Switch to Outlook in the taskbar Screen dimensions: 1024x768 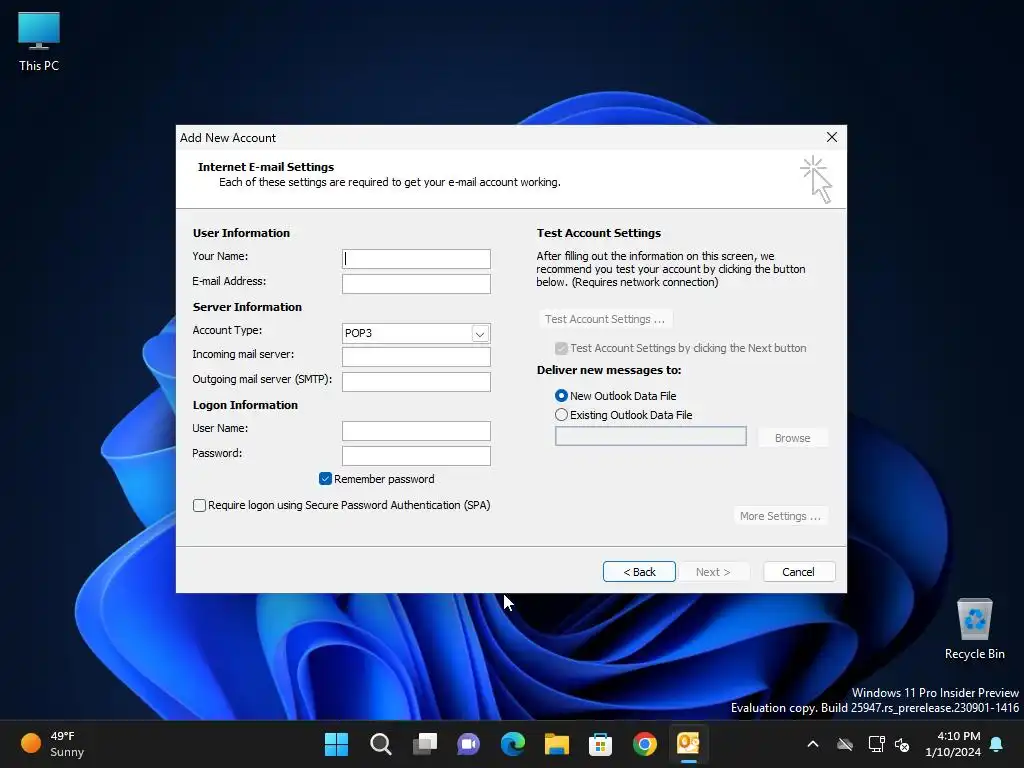click(688, 744)
